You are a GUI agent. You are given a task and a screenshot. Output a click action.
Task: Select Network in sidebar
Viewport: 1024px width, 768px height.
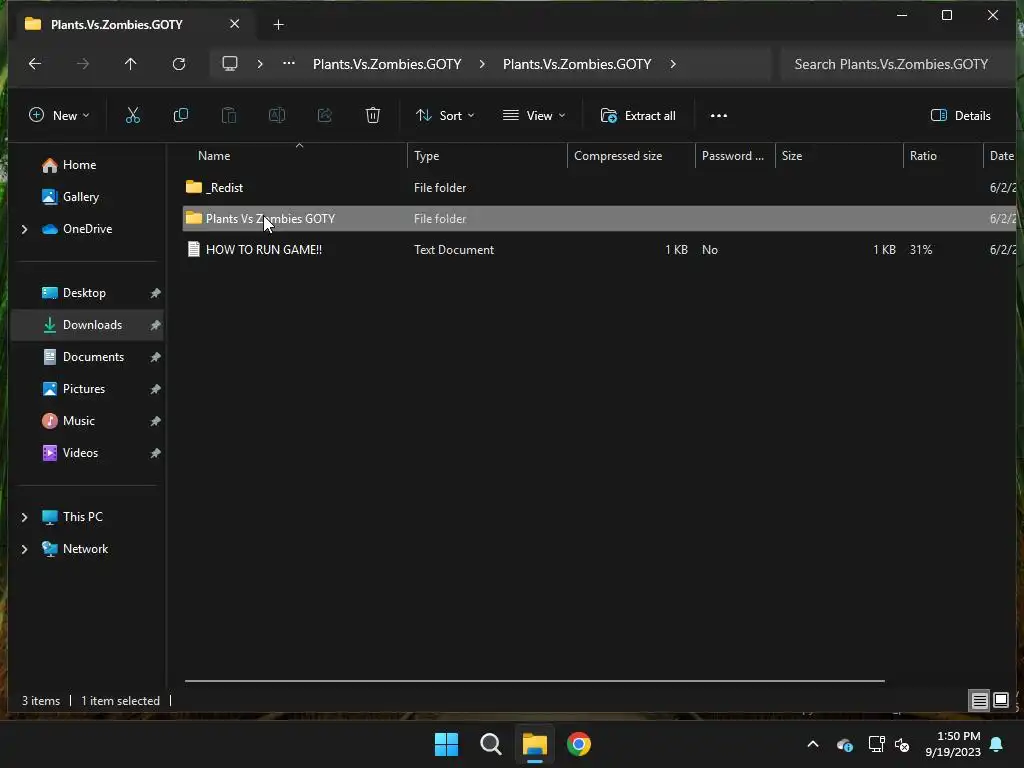(86, 549)
